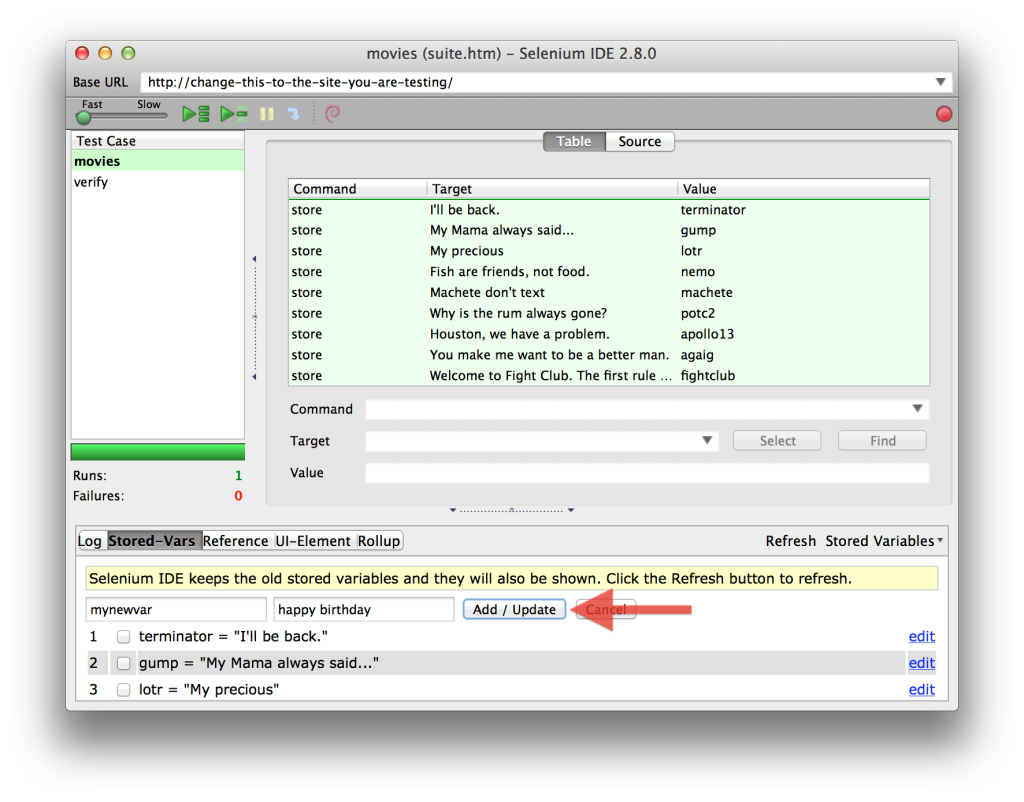
Task: Check the checkbox next to lotr variable
Action: pyautogui.click(x=123, y=690)
